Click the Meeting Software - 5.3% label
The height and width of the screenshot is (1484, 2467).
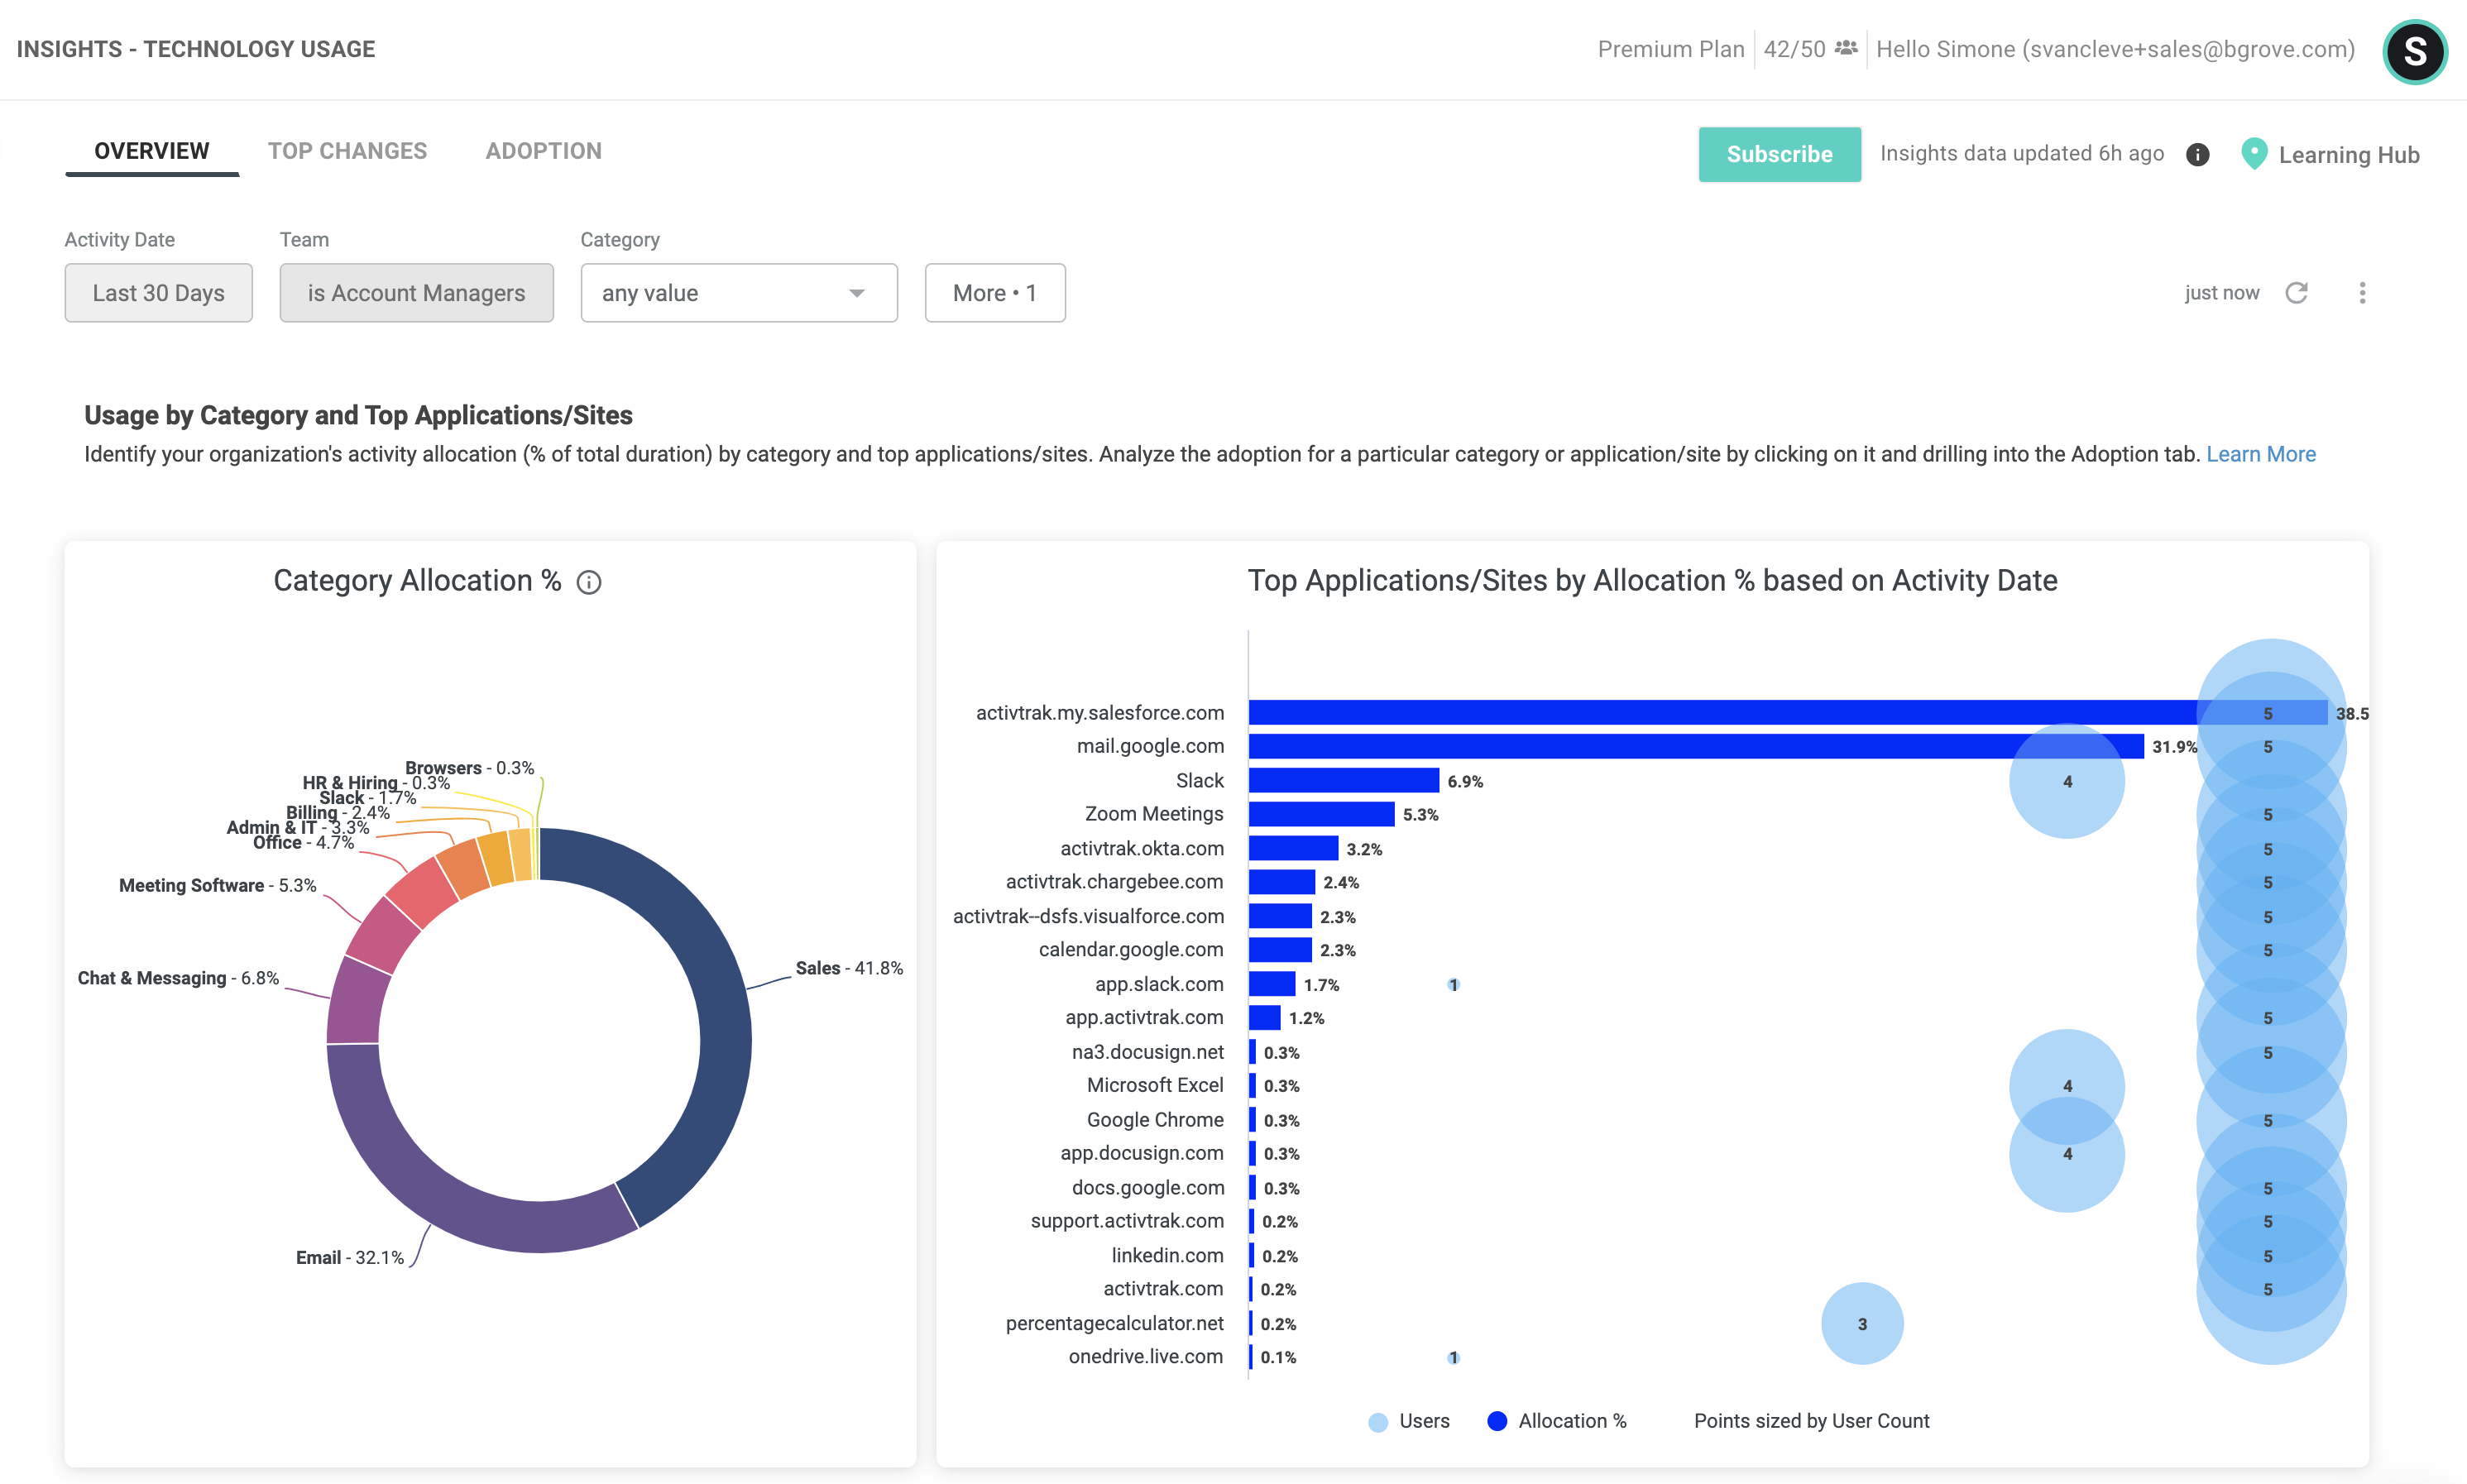(x=217, y=885)
